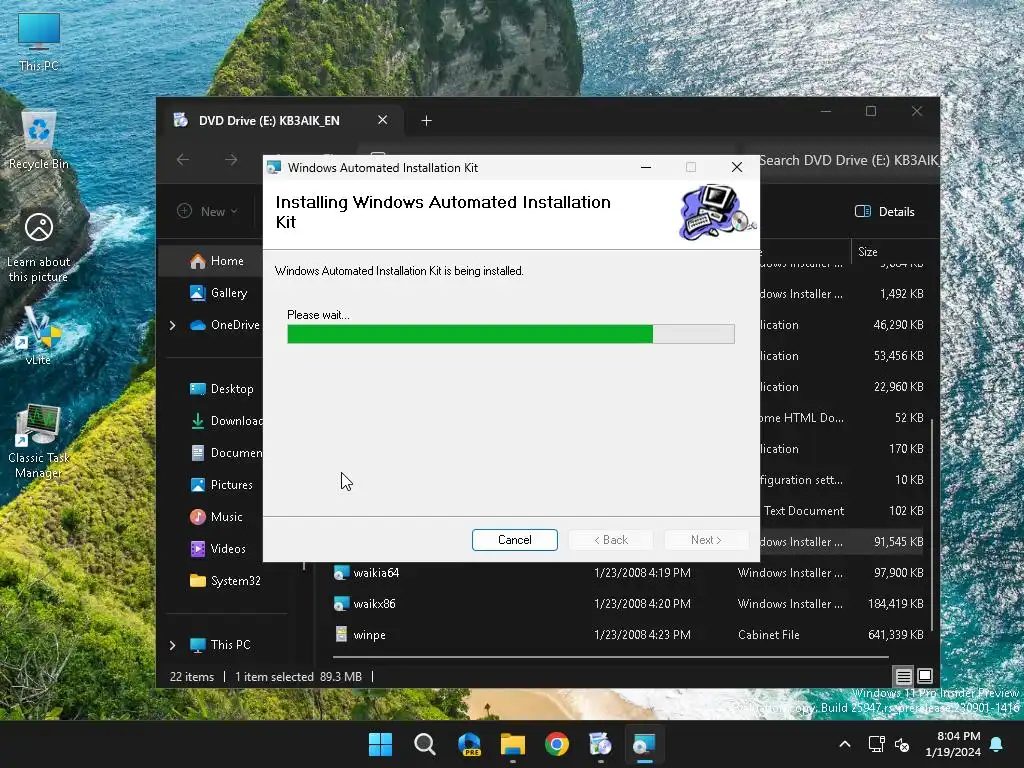Open System32 folder in sidebar
1024x768 pixels.
pyautogui.click(x=225, y=581)
